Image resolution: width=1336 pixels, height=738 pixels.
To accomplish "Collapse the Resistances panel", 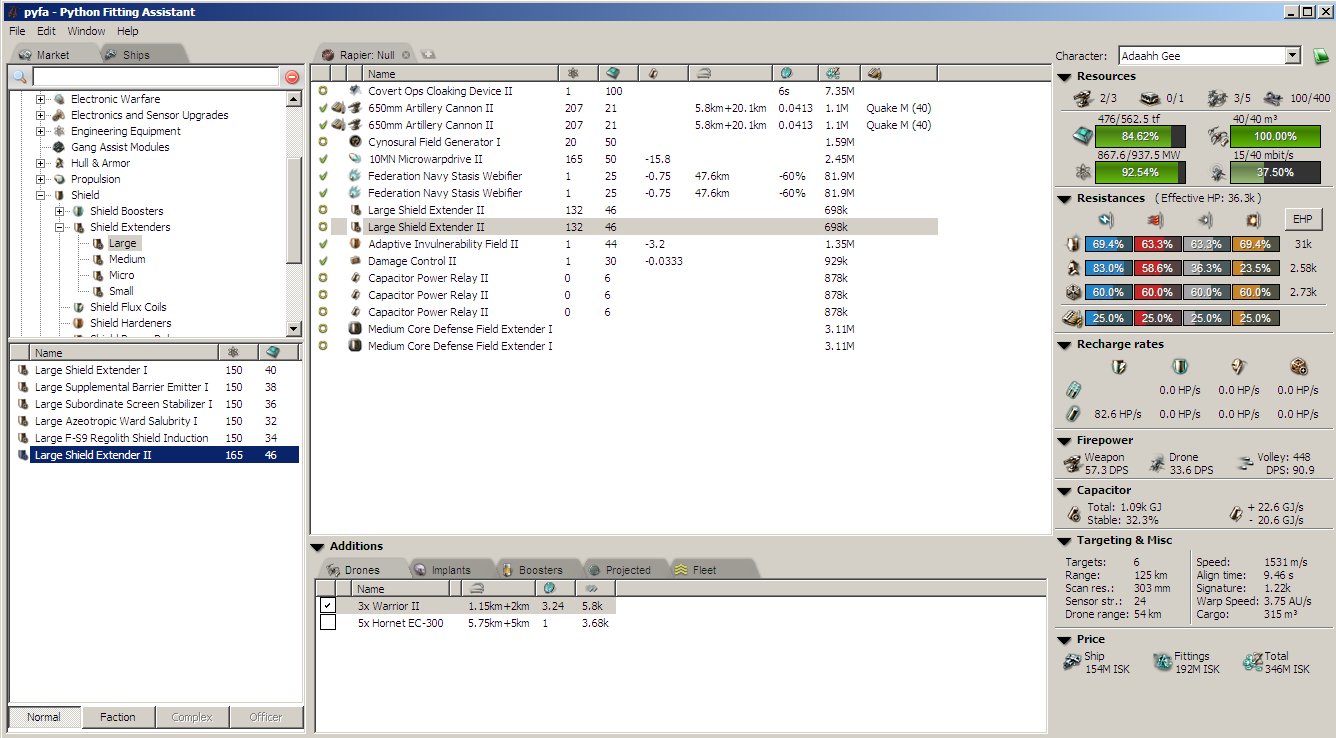I will 1064,199.
